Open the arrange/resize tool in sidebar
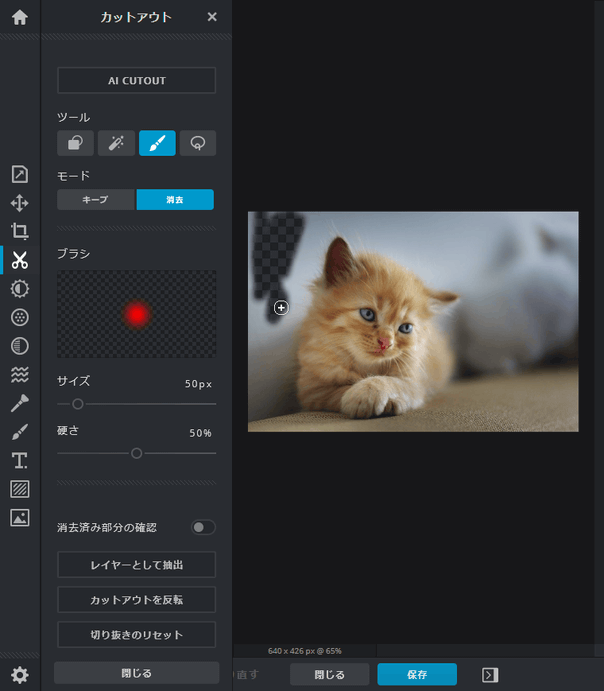This screenshot has width=604, height=691. click(x=20, y=174)
